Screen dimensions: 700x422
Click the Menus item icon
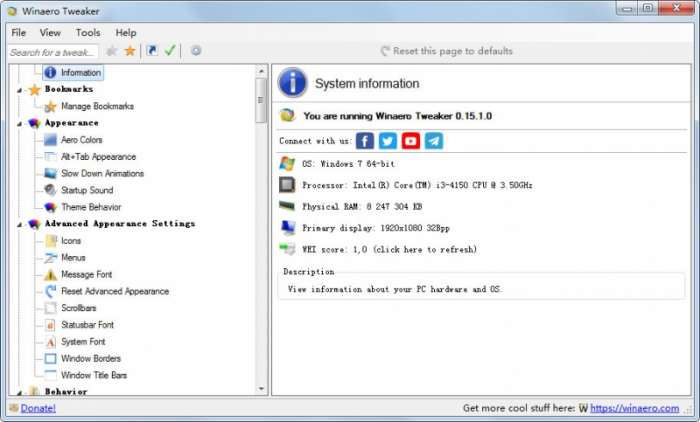coord(50,258)
